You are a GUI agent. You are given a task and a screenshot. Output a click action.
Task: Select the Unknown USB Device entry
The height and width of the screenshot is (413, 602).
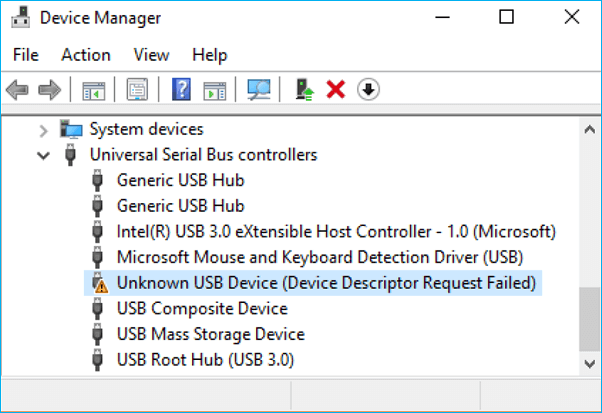326,283
